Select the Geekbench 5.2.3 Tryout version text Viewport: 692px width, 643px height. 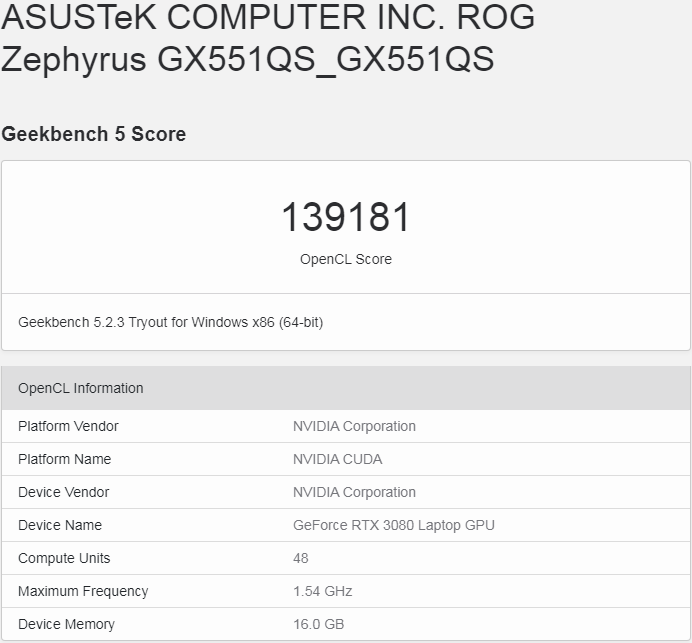[171, 322]
